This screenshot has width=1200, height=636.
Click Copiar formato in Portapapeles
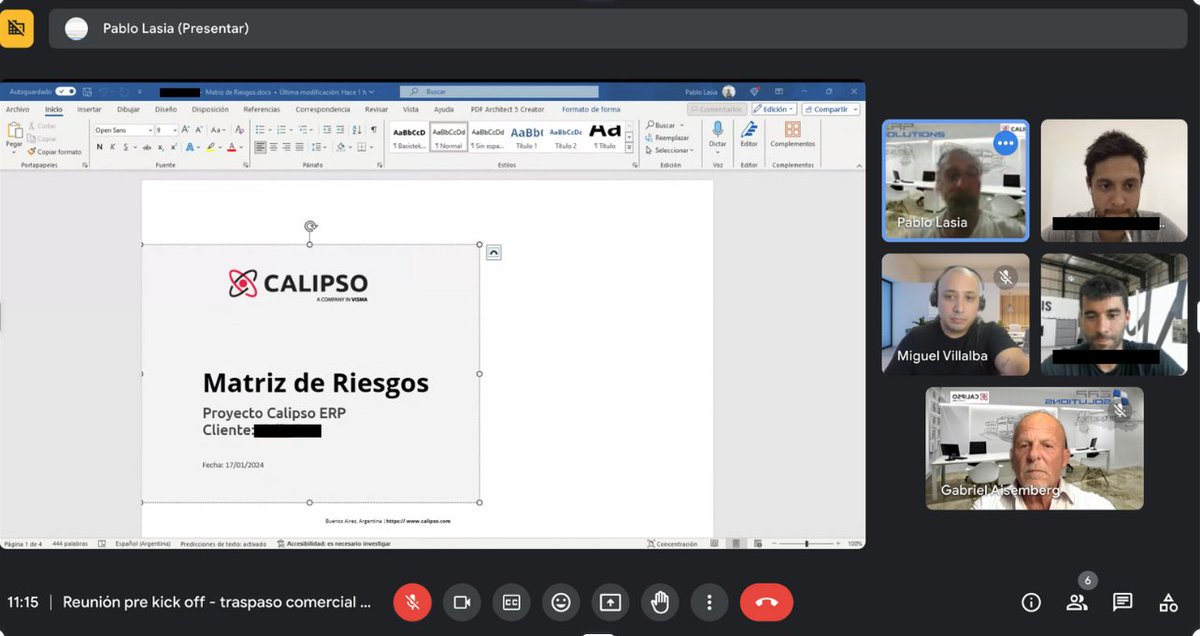click(56, 152)
